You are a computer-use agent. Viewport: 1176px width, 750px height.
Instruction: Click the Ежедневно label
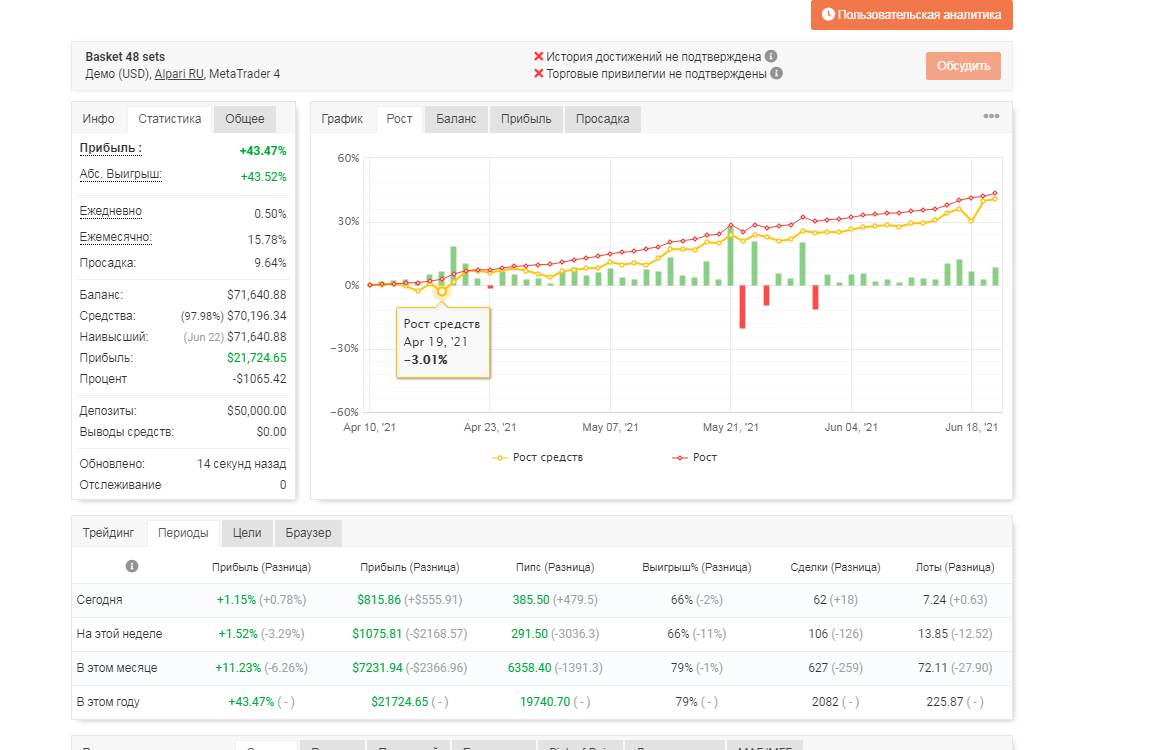tap(111, 212)
